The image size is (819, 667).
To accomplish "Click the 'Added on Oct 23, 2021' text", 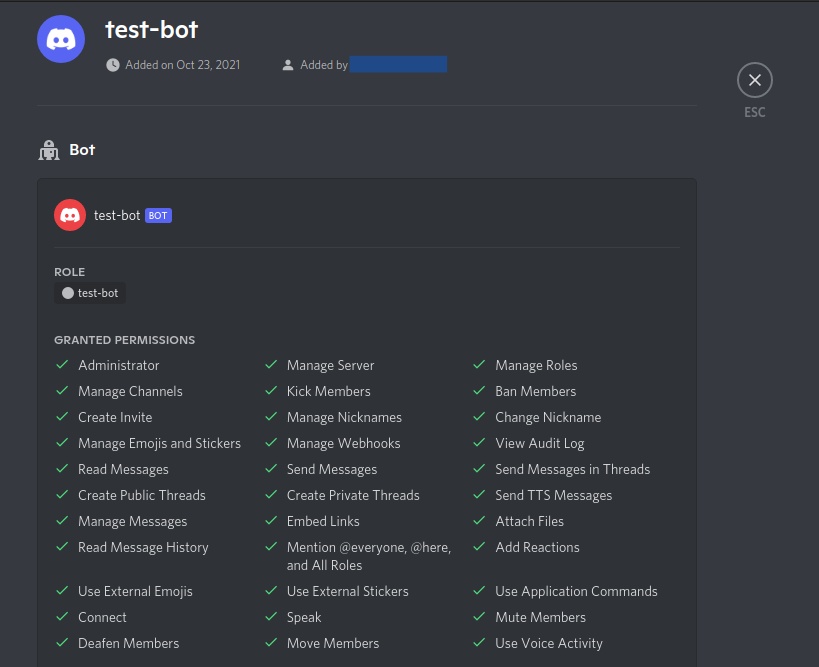I will click(183, 65).
